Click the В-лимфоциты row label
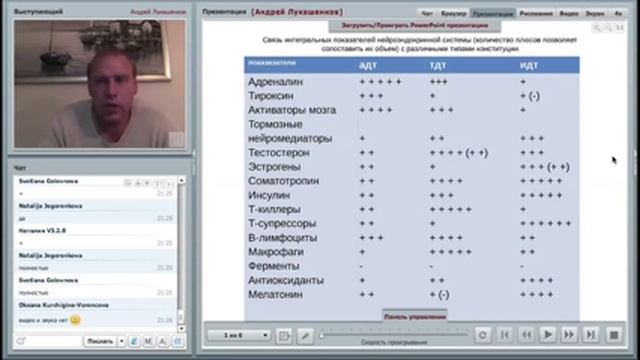Image resolution: width=640 pixels, height=360 pixels. (282, 238)
